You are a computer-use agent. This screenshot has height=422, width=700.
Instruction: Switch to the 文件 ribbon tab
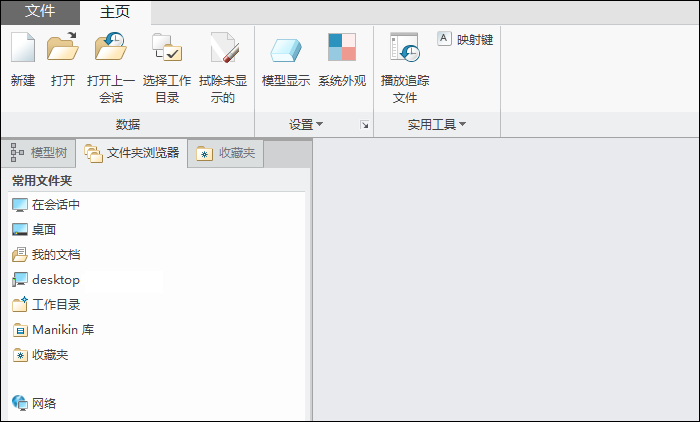[x=40, y=11]
